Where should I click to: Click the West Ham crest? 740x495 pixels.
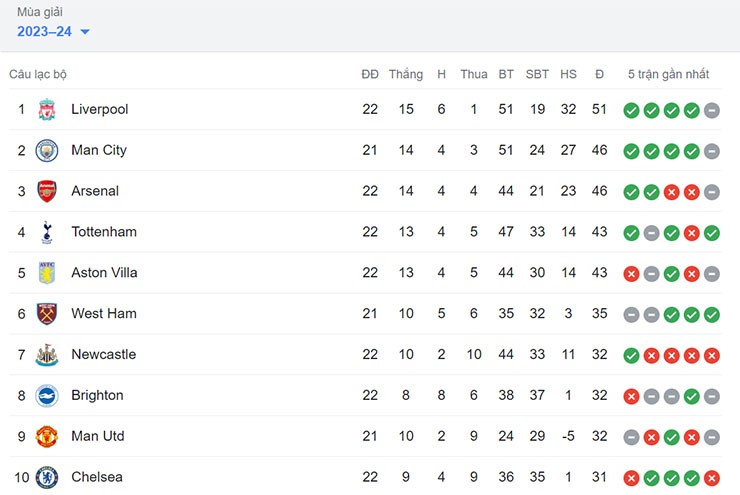[47, 314]
